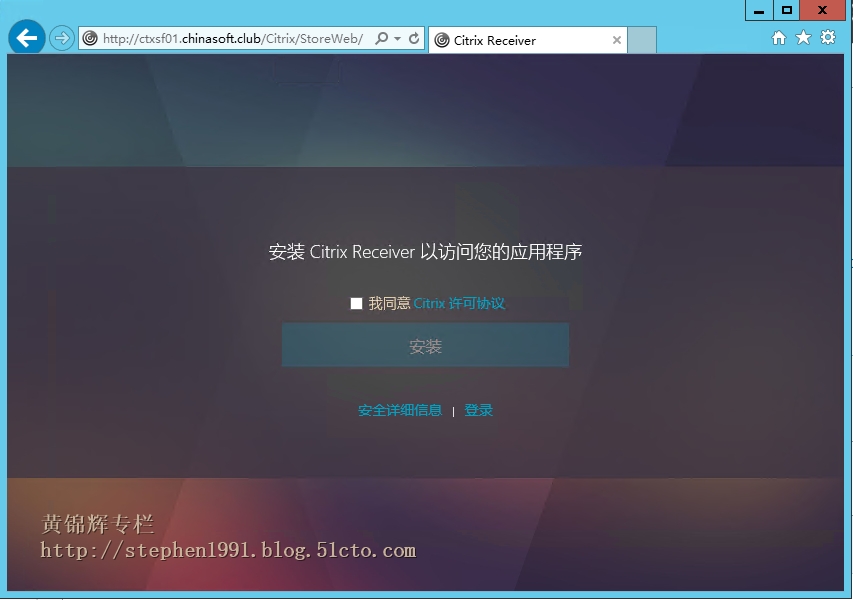Go to the browser Home page icon

779,38
